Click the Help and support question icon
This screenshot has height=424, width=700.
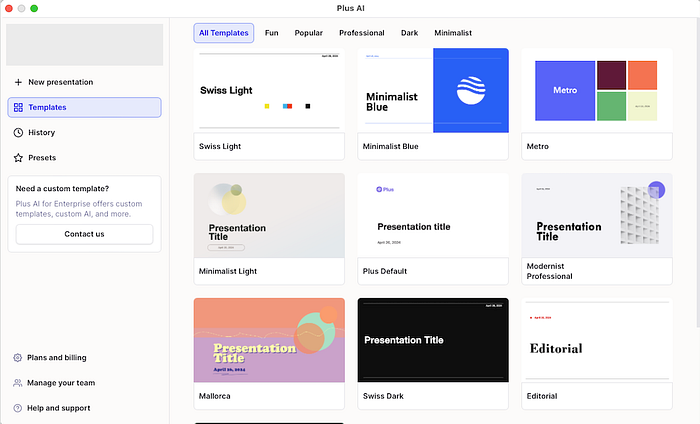tap(17, 408)
